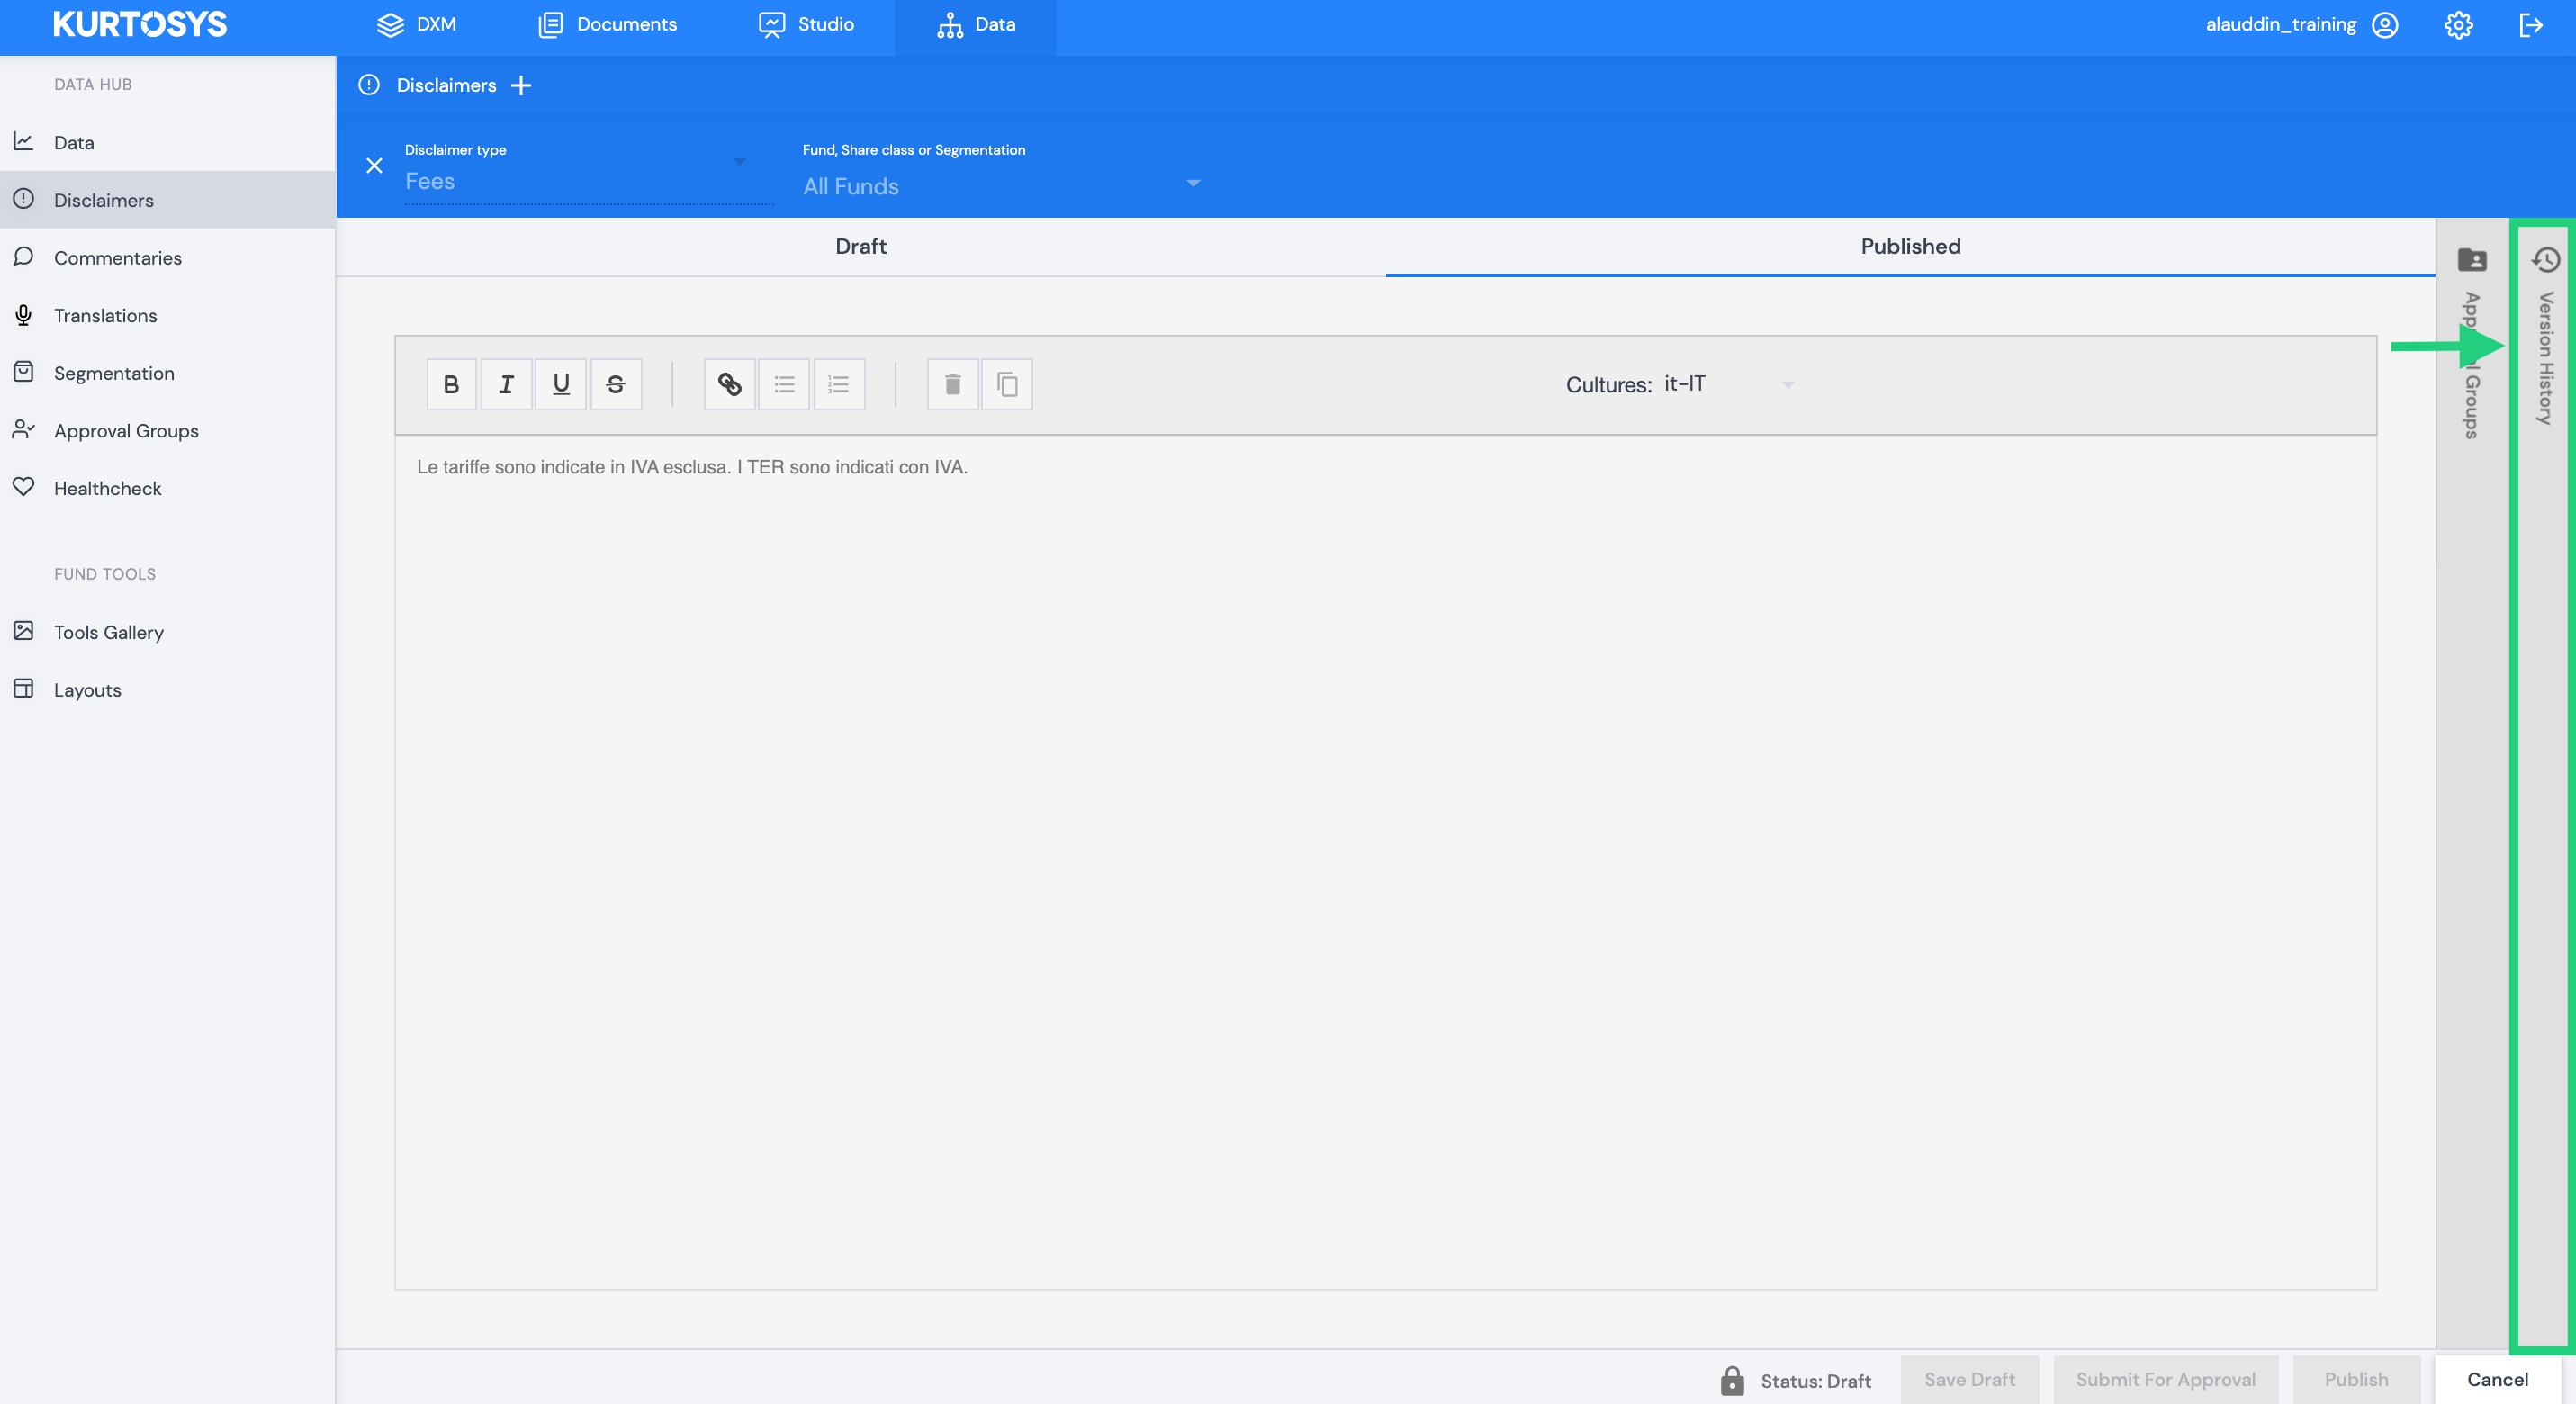The height and width of the screenshot is (1404, 2576).
Task: Switch to the Draft tab
Action: pyautogui.click(x=861, y=246)
